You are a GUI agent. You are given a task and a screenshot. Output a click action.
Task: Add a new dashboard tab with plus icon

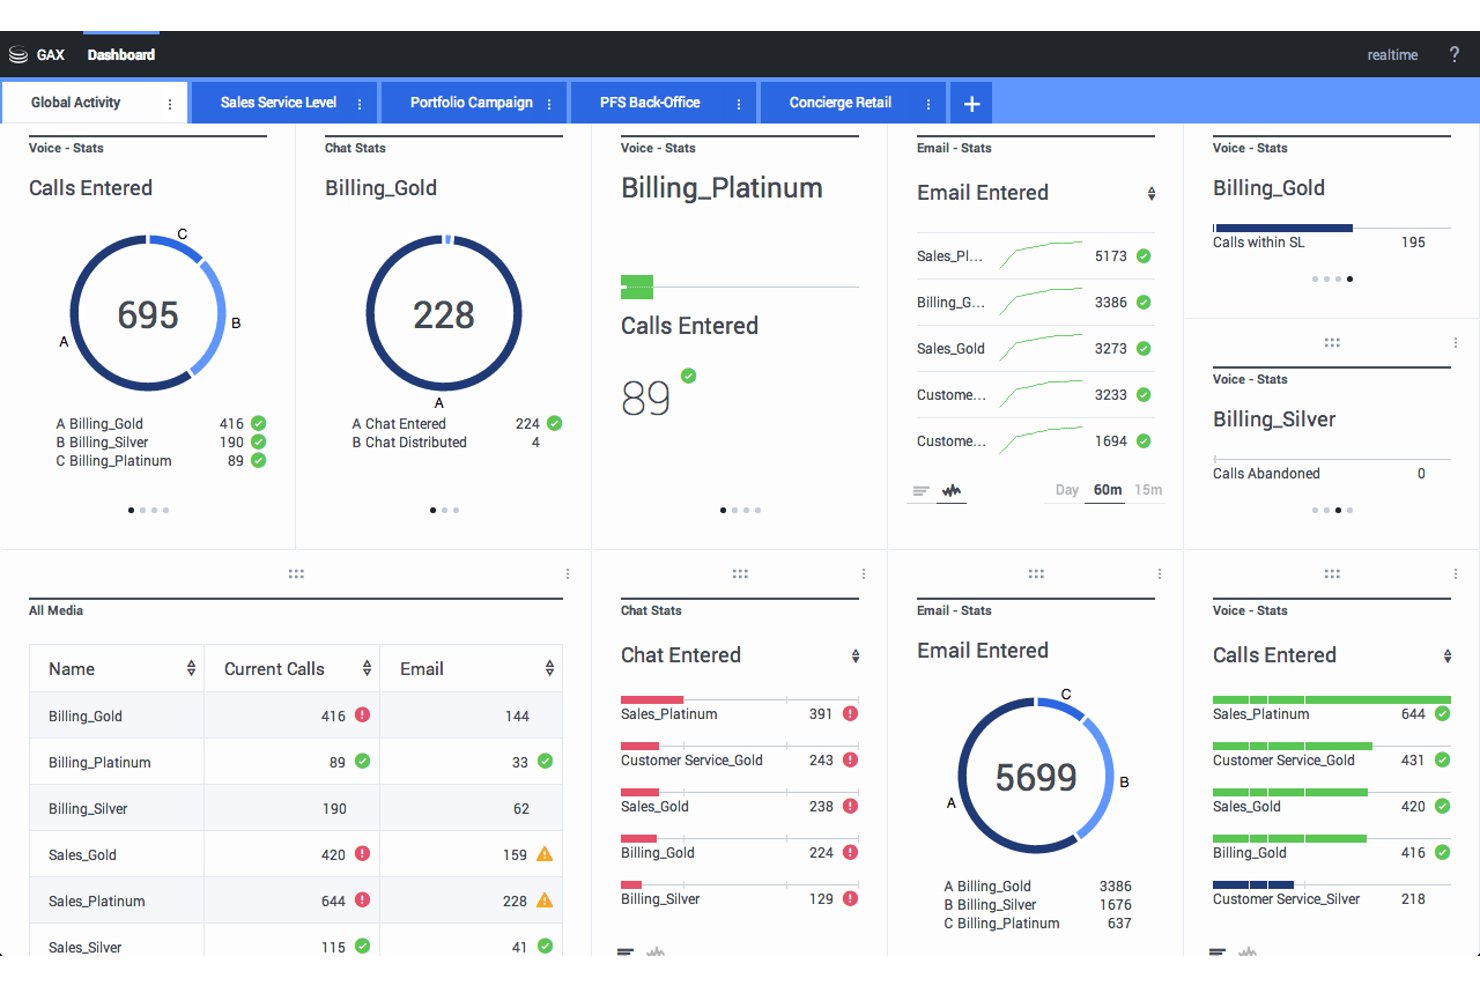click(971, 103)
